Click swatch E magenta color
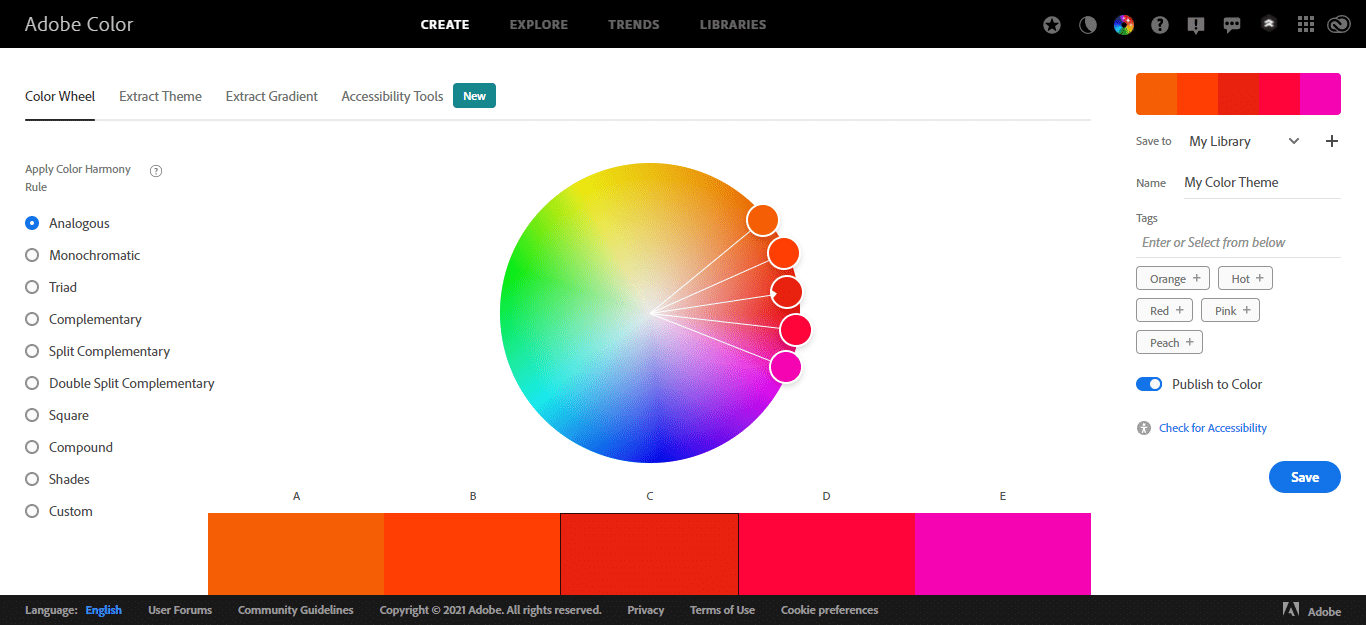The image size is (1366, 625). pyautogui.click(x=1003, y=554)
